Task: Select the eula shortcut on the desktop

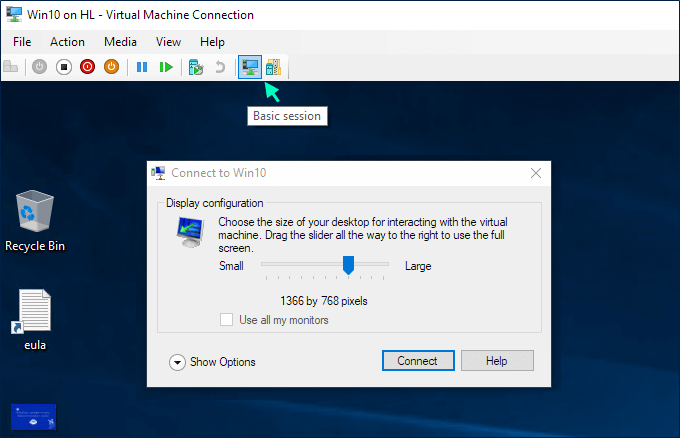Action: click(x=34, y=320)
